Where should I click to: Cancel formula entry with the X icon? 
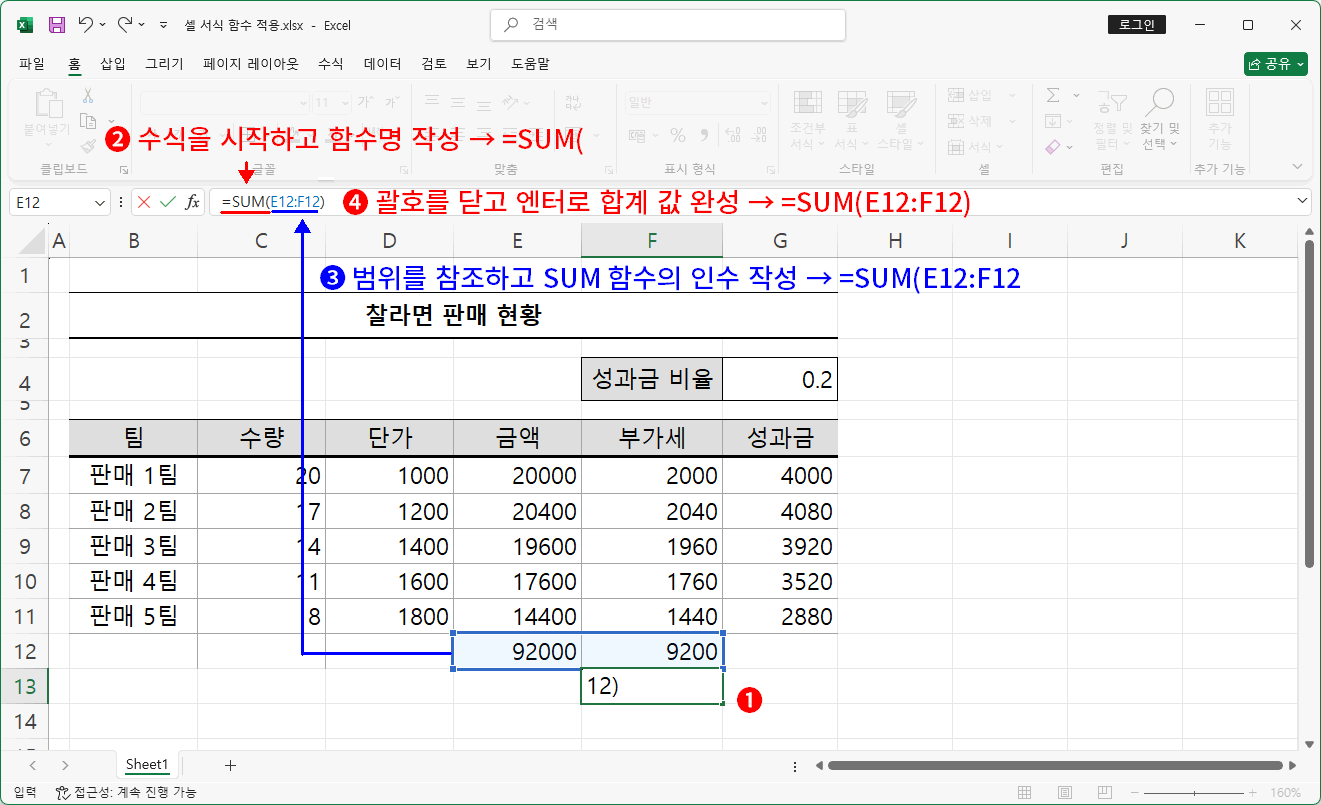tap(144, 202)
